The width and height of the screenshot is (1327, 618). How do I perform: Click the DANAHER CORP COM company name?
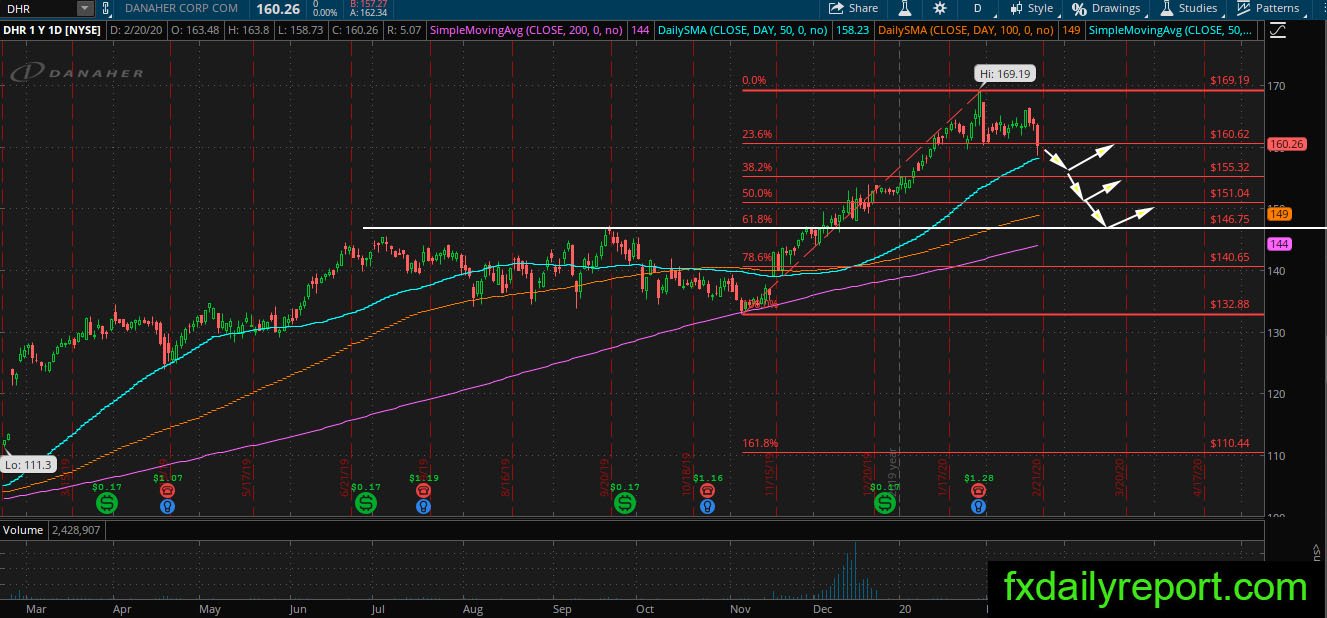click(x=183, y=8)
